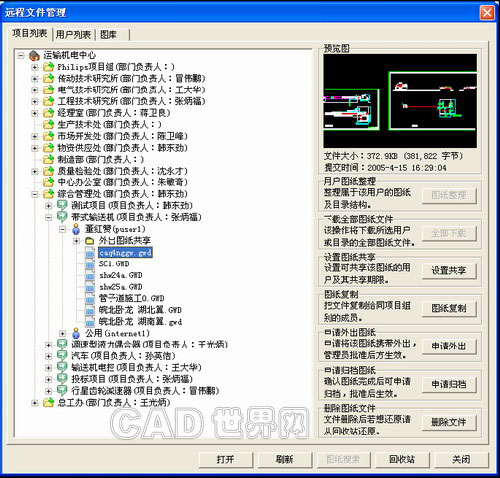The height and width of the screenshot is (478, 500).
Task: Click the folder icon next to 经理室
Action: coord(48,113)
